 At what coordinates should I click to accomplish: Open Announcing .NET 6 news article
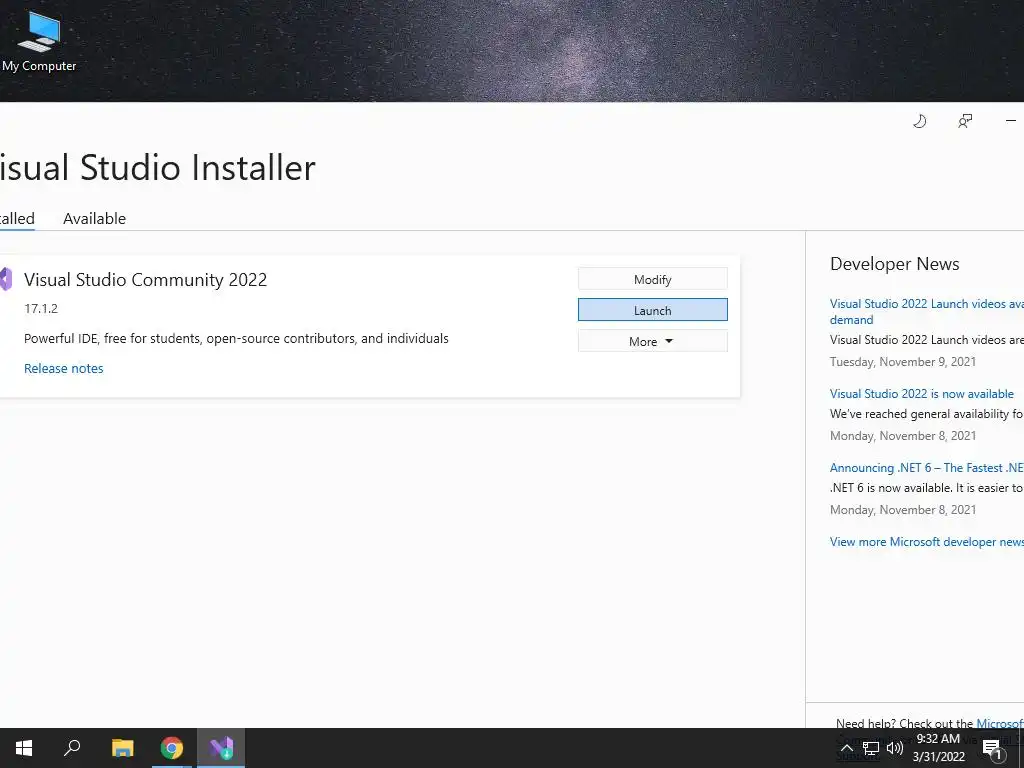[x=927, y=468]
